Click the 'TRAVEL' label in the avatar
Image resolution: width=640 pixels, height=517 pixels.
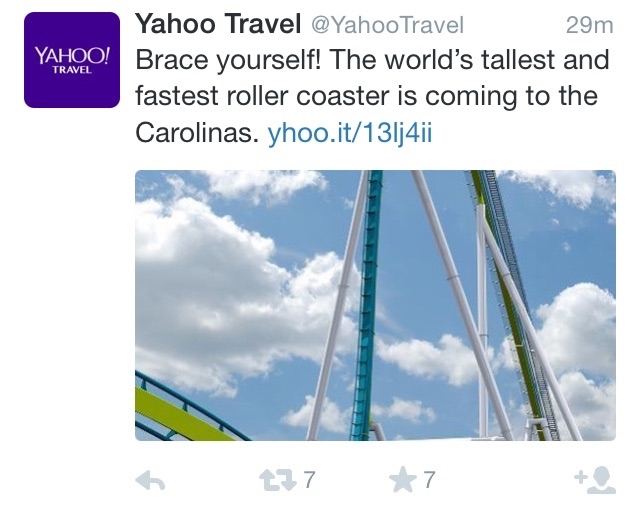[72, 70]
